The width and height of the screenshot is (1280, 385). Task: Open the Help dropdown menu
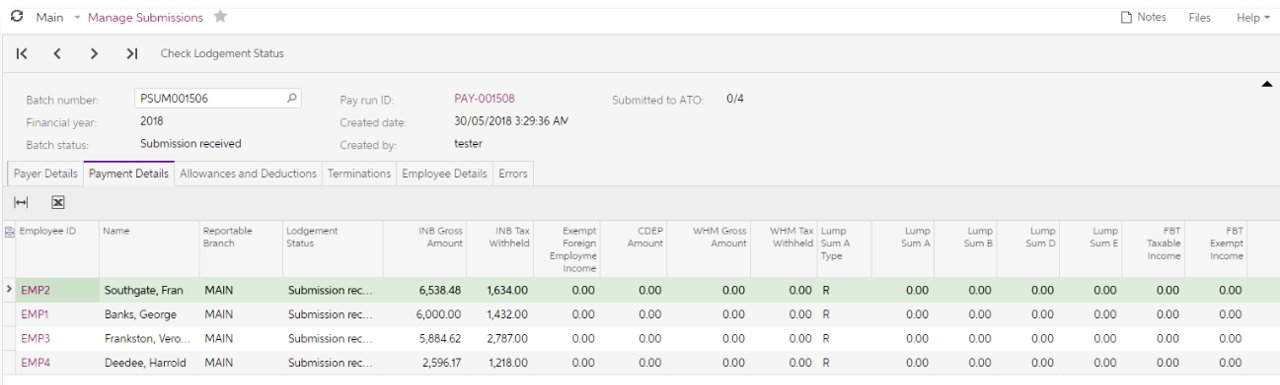1253,18
